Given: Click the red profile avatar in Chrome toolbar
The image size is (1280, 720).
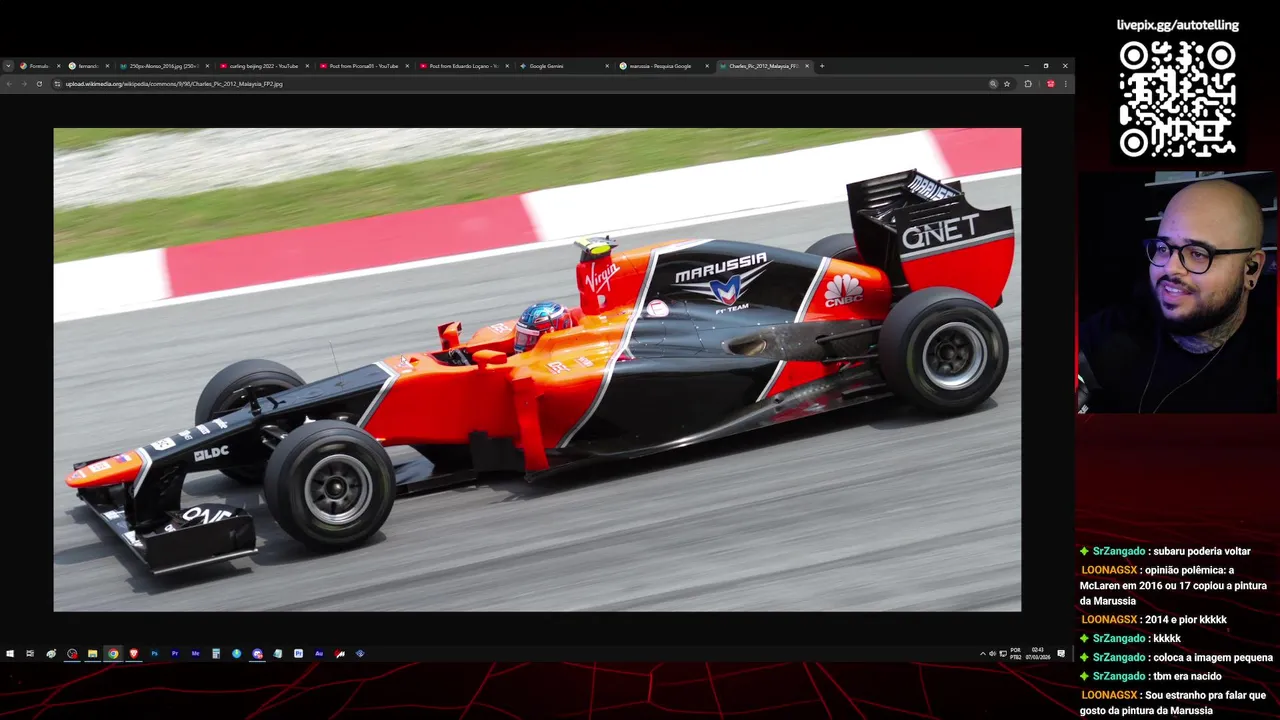Looking at the screenshot, I should (x=1050, y=84).
